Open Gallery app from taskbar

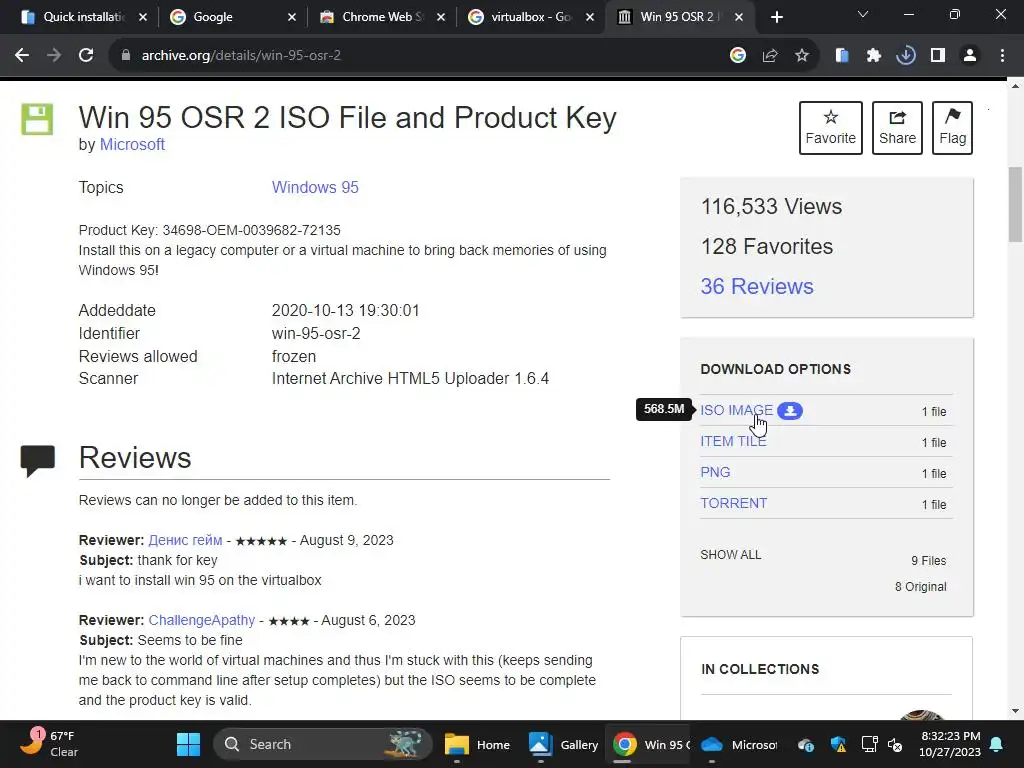[x=563, y=744]
